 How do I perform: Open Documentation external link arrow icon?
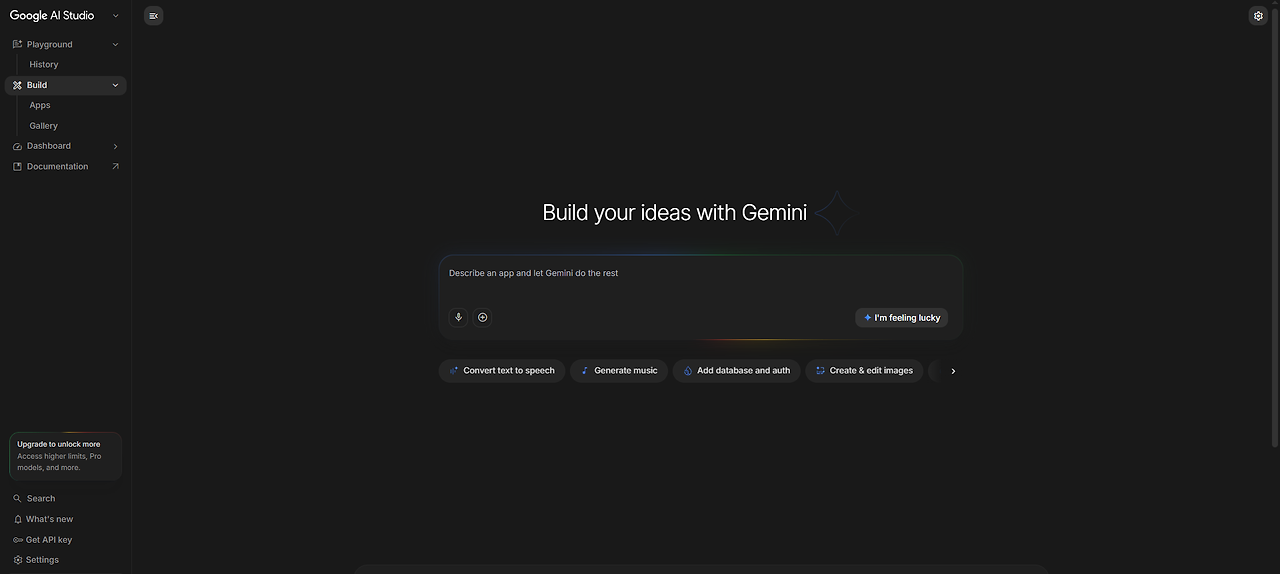(x=115, y=167)
